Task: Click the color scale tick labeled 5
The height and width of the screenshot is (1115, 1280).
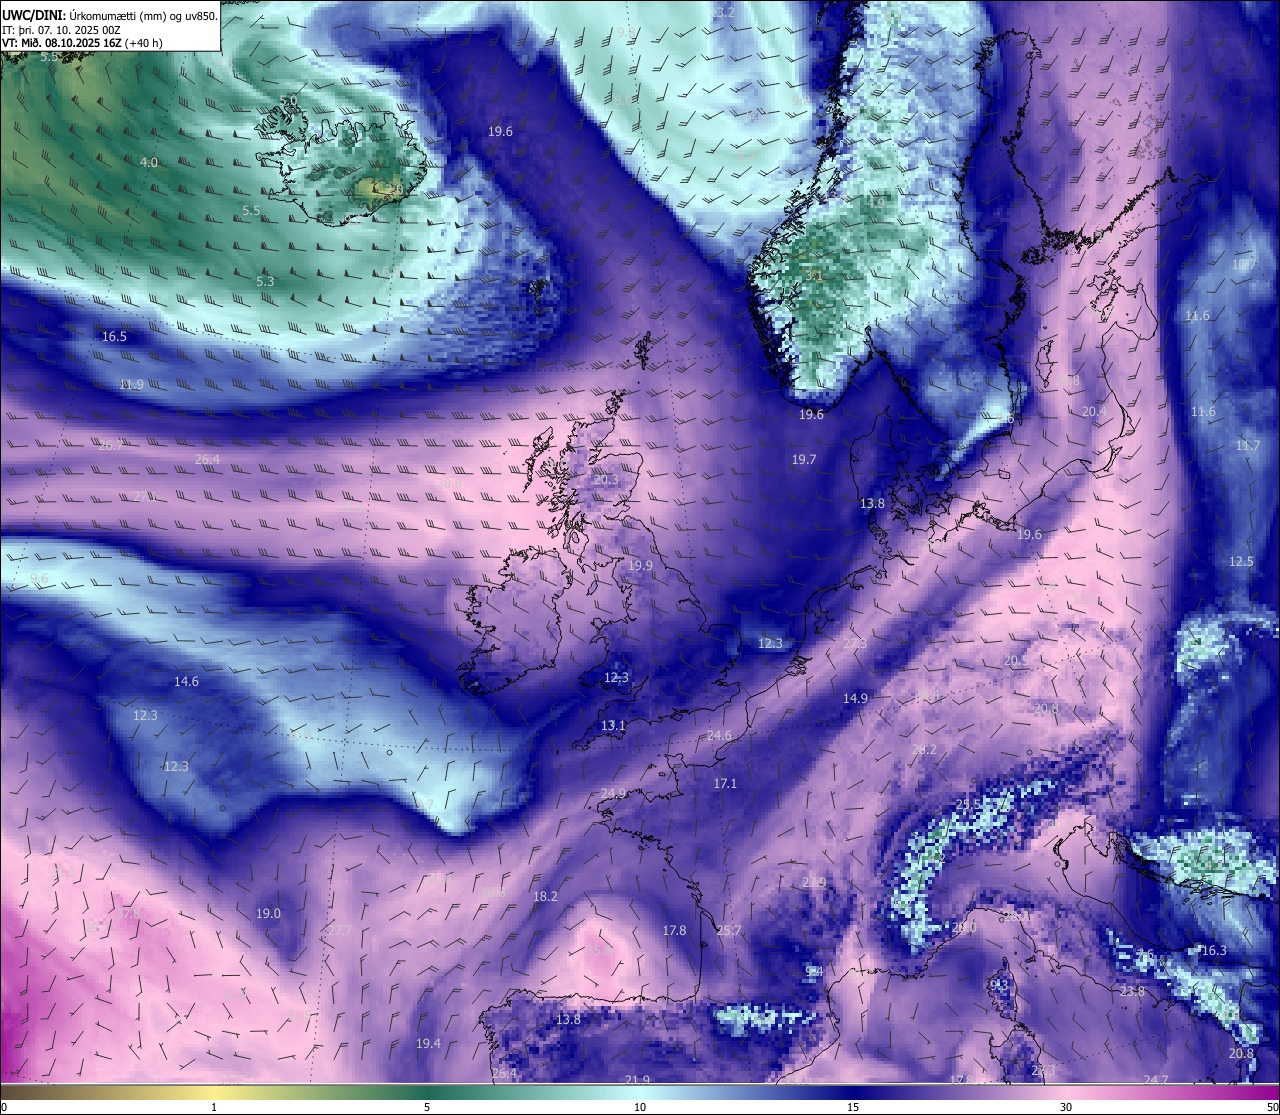Action: pyautogui.click(x=427, y=1107)
